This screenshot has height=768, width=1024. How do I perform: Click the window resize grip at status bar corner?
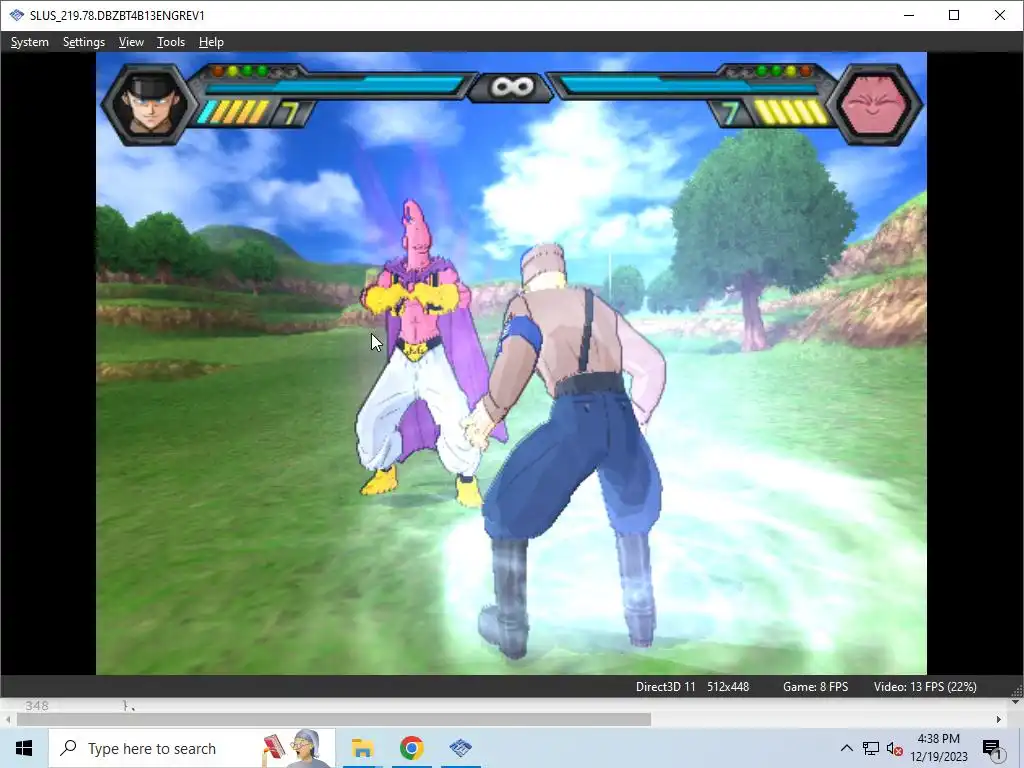1017,691
